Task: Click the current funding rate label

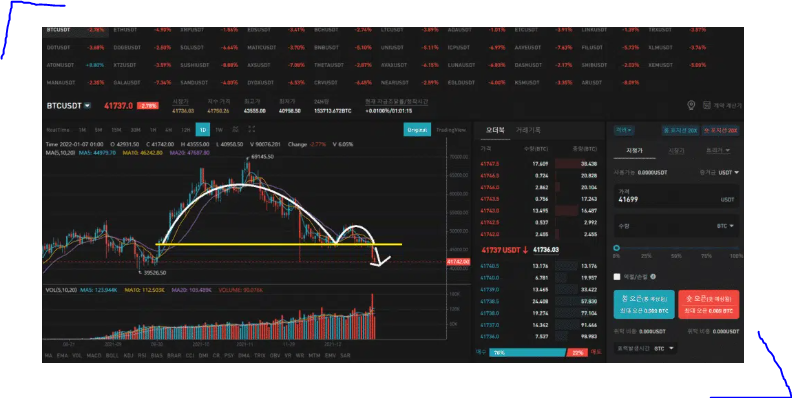Action: pyautogui.click(x=397, y=102)
